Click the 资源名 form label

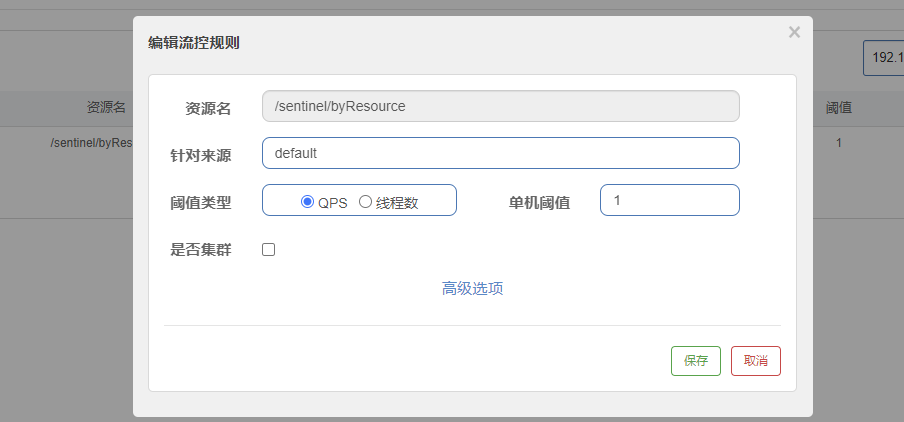208,108
